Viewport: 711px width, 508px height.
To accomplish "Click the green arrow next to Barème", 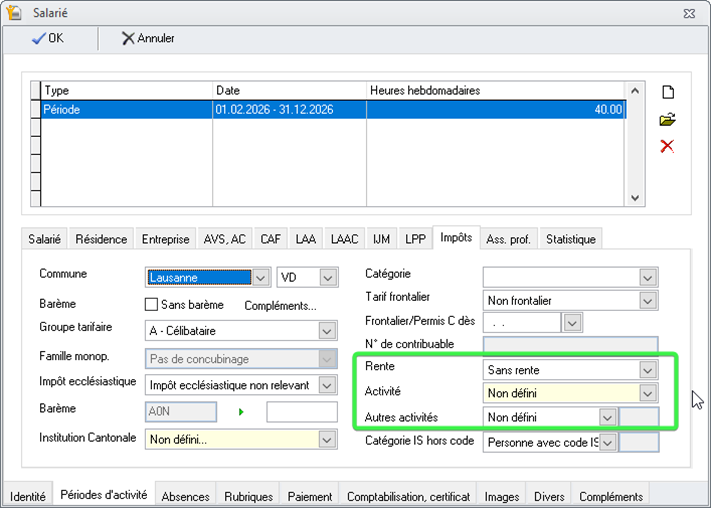I will (x=240, y=411).
